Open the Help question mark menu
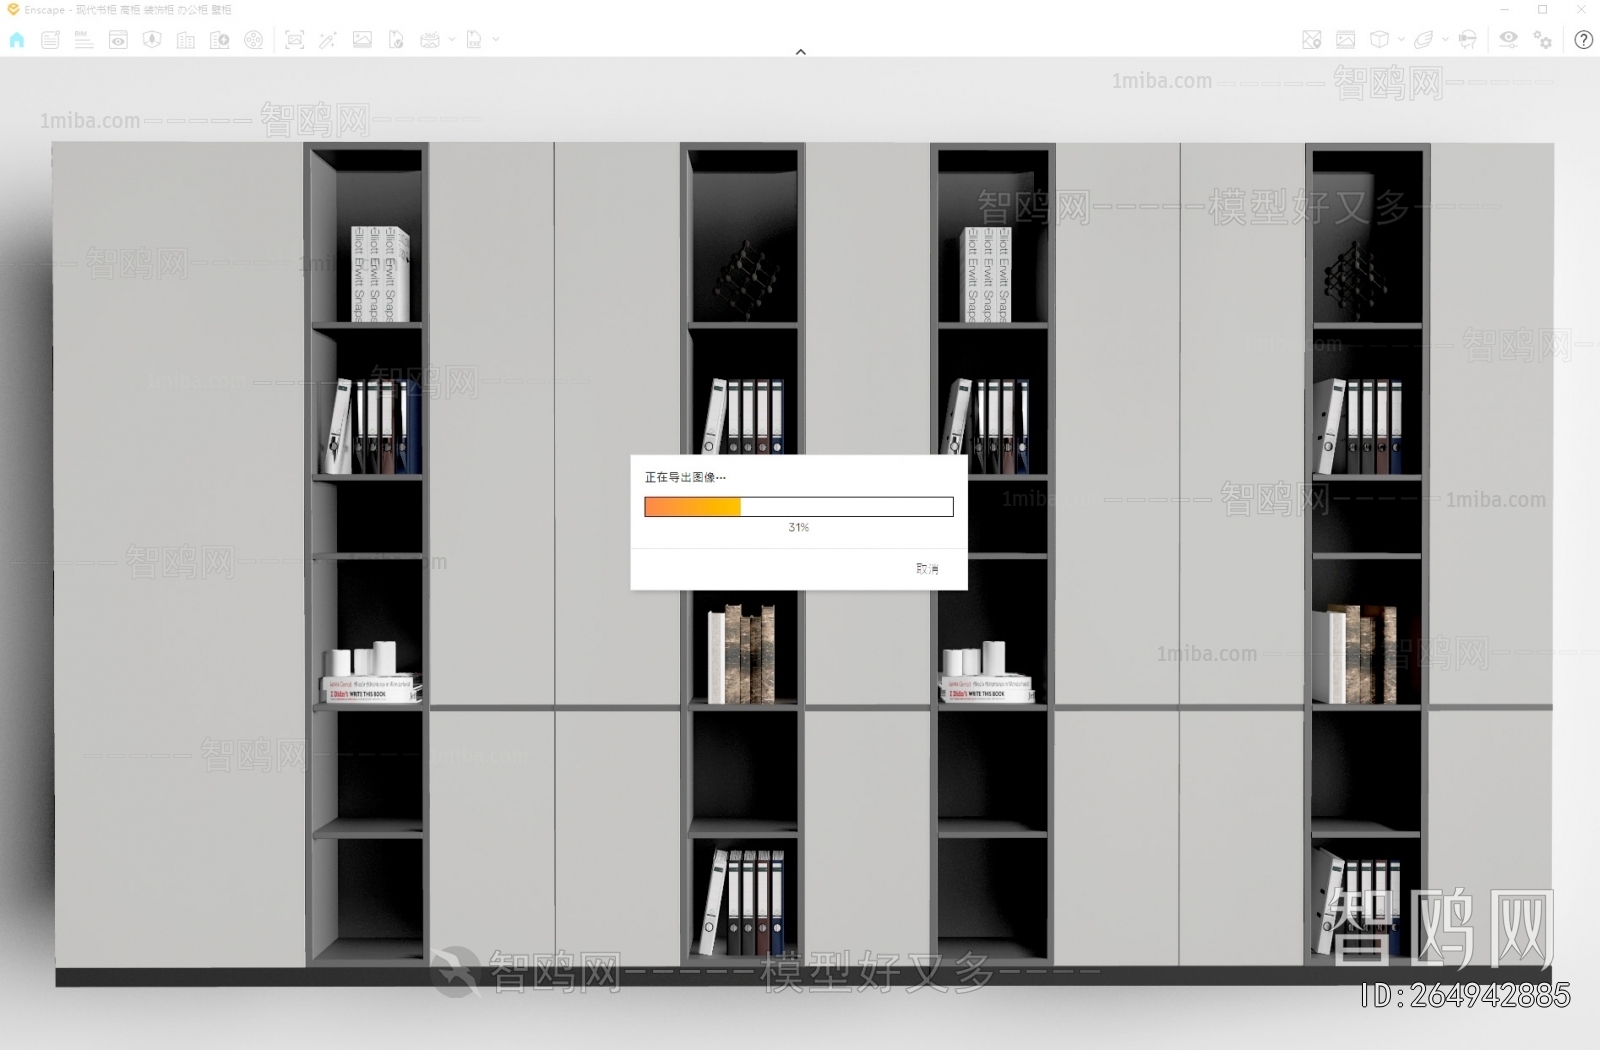Viewport: 1600px width, 1050px height. point(1583,40)
